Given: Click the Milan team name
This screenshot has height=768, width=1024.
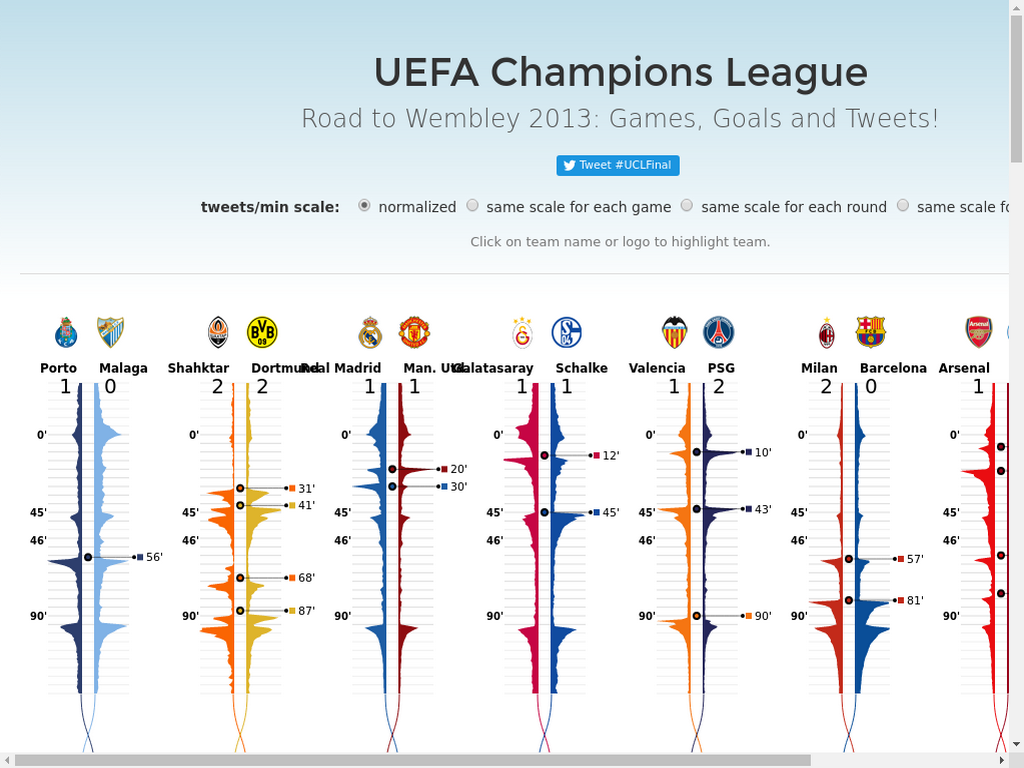Looking at the screenshot, I should (x=819, y=368).
